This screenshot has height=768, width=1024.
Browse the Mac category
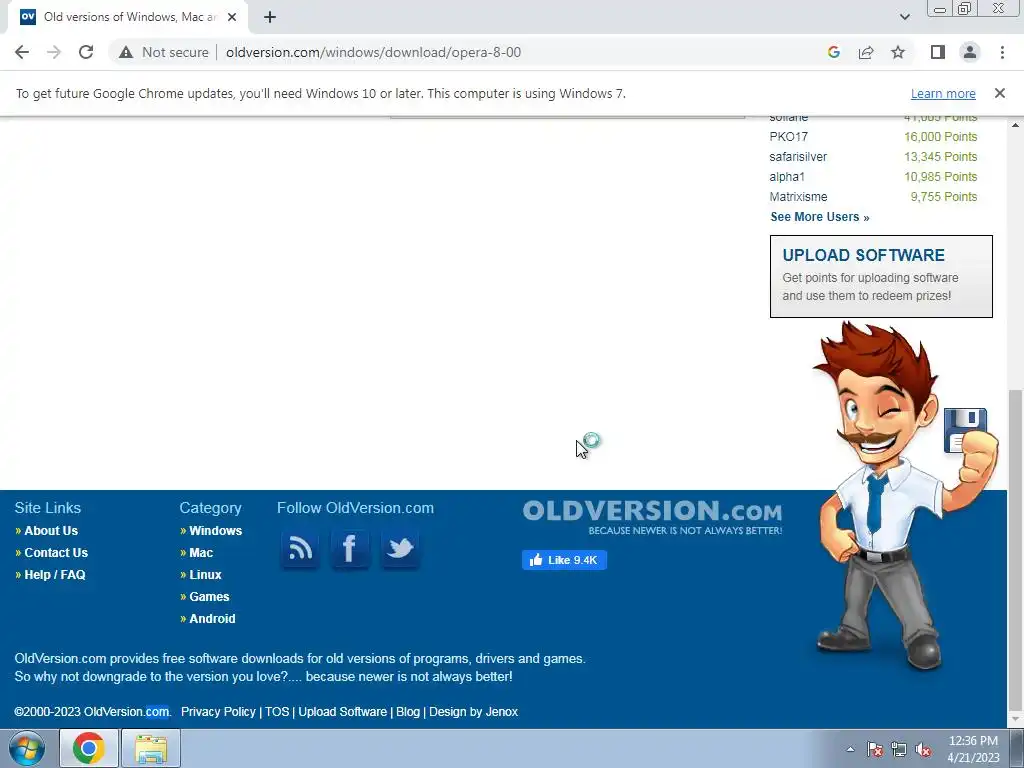pos(201,552)
